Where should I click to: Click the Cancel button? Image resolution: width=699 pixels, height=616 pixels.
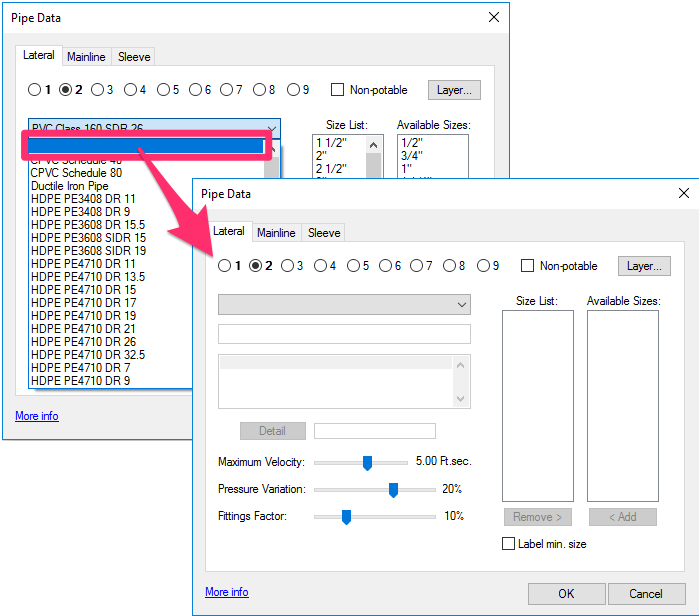[646, 594]
